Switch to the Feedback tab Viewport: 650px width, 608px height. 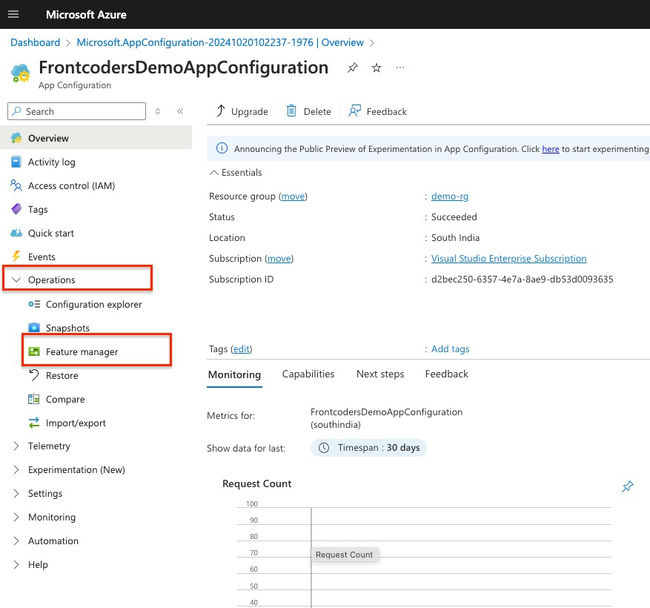[x=446, y=374]
